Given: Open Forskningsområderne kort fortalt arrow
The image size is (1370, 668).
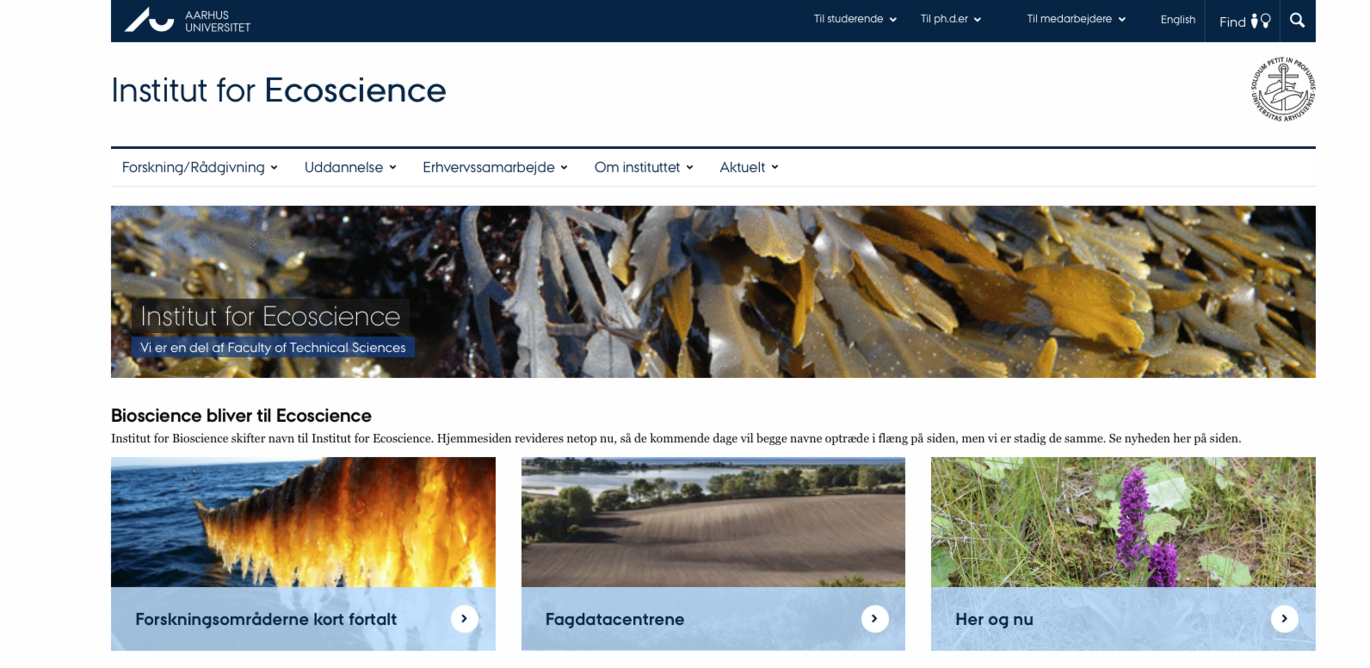Looking at the screenshot, I should [x=464, y=619].
